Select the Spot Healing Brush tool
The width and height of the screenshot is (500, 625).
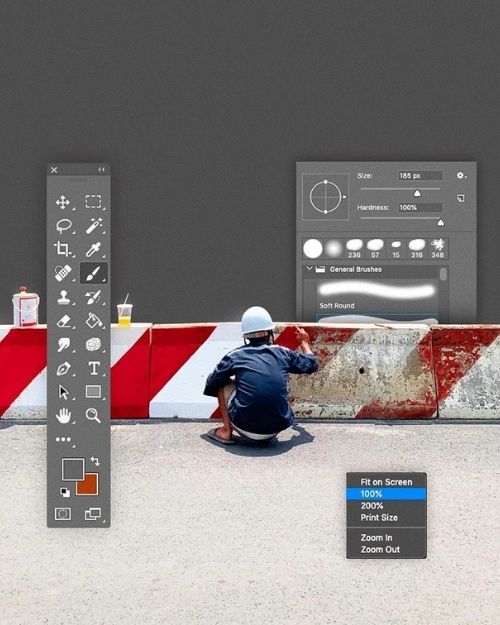[63, 273]
